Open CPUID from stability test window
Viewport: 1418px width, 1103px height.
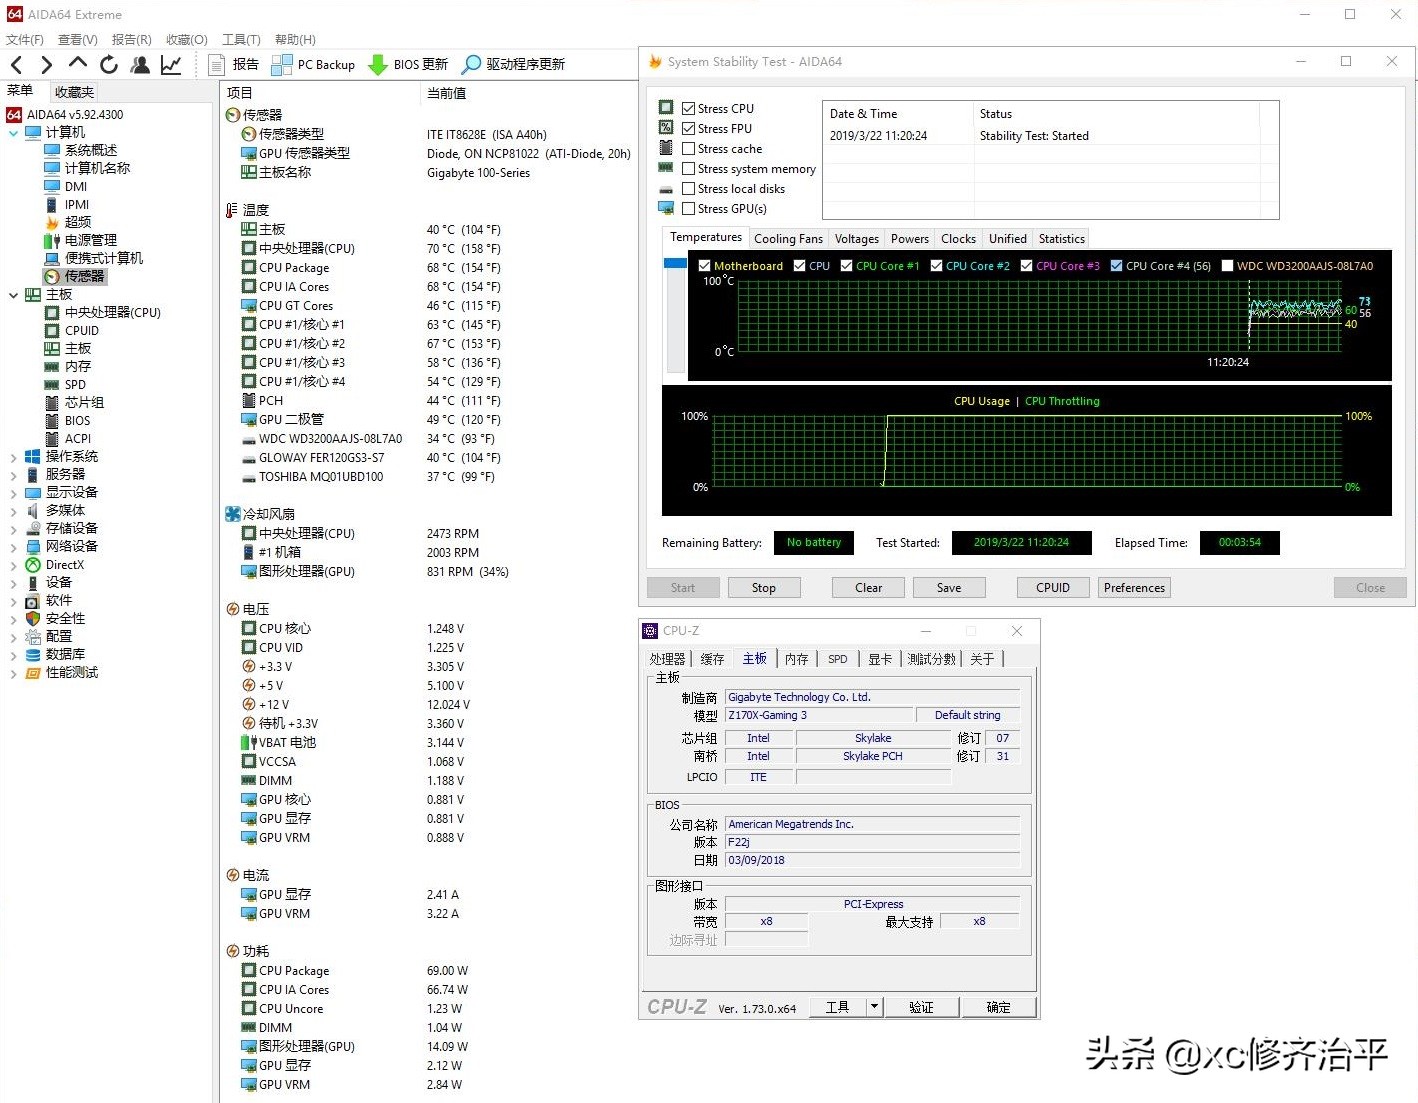click(x=1053, y=588)
